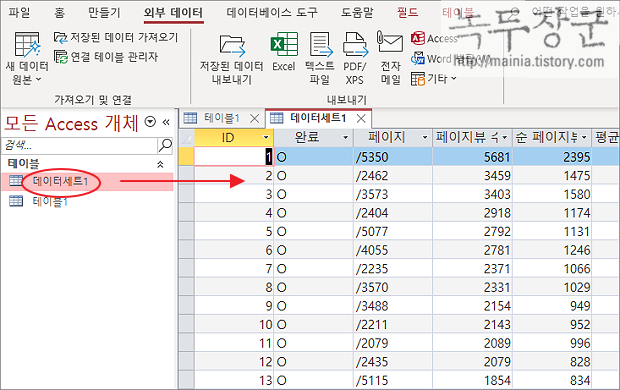Click the /2079 page cell
This screenshot has height=390, width=620.
point(393,343)
